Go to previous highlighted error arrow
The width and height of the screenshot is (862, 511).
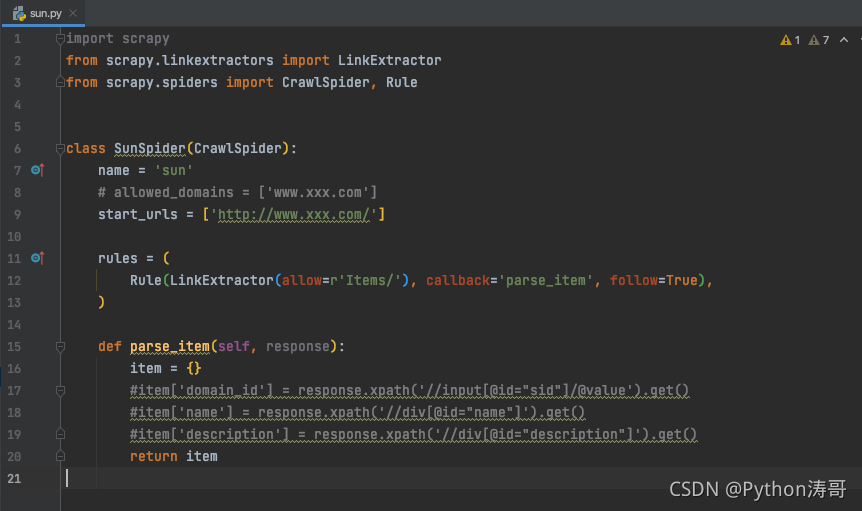tap(844, 40)
